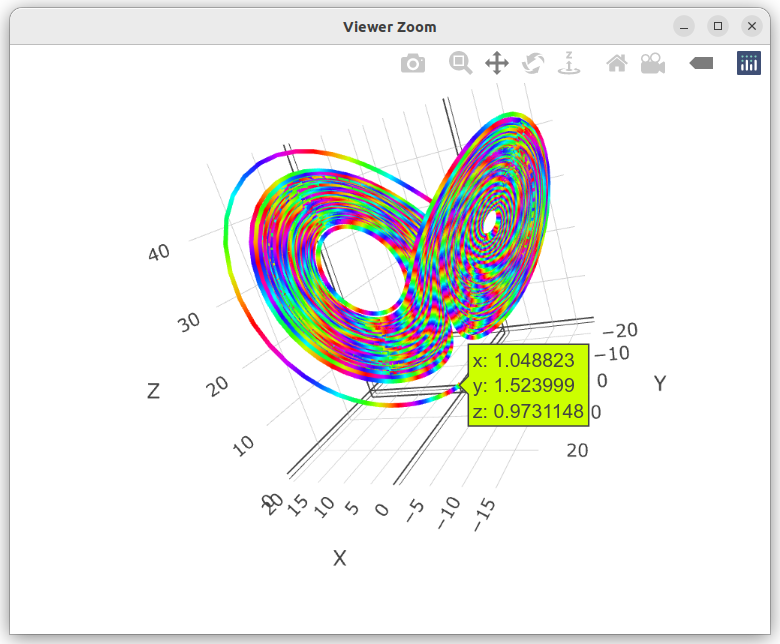
Task: Click the Z axis title label
Action: (x=153, y=392)
